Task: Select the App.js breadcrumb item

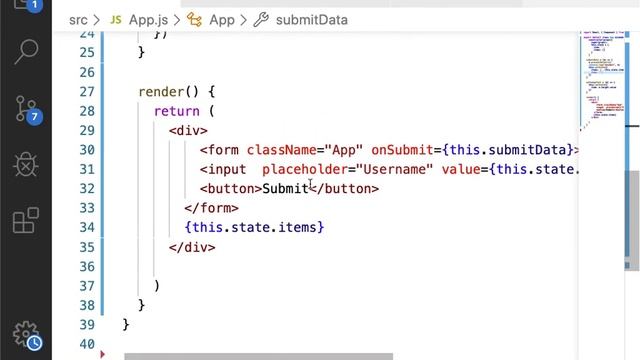Action: 148,20
